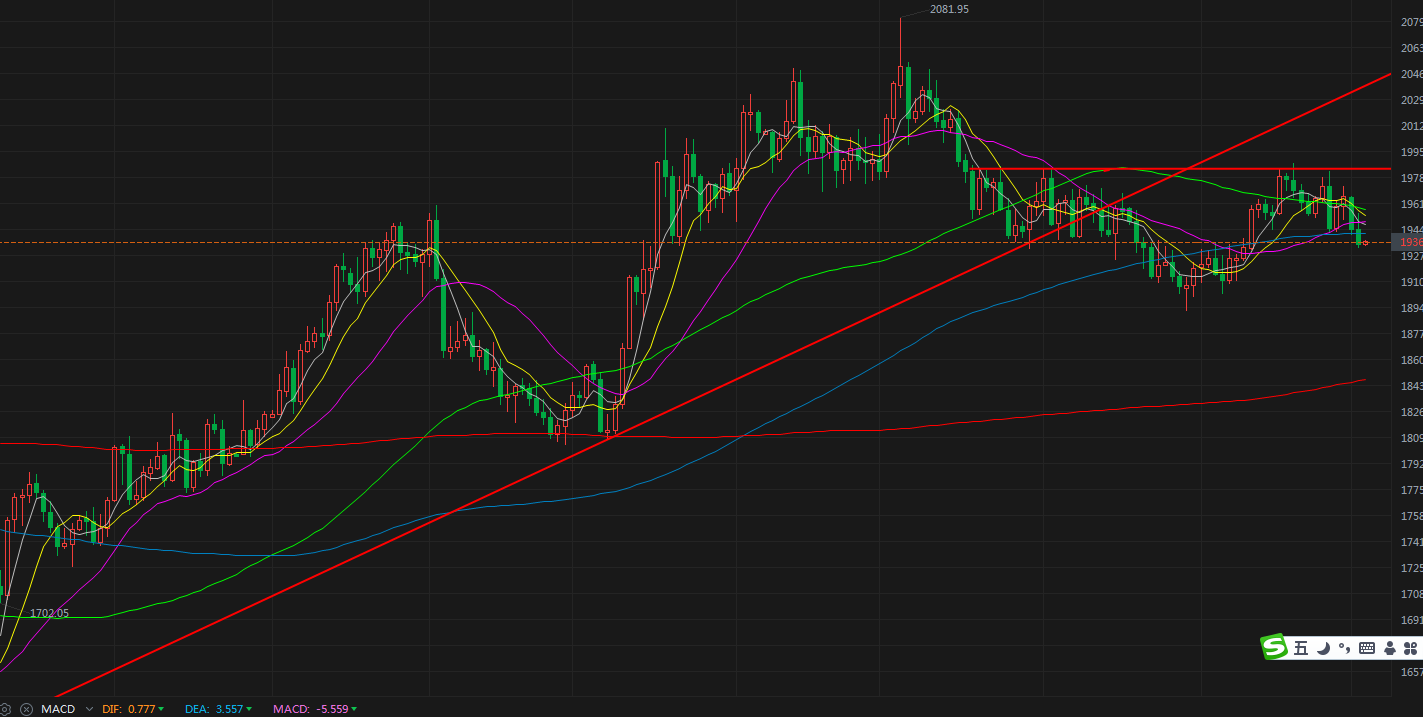Open the pink MACD value dropdown arrow
The width and height of the screenshot is (1423, 717).
(x=354, y=709)
